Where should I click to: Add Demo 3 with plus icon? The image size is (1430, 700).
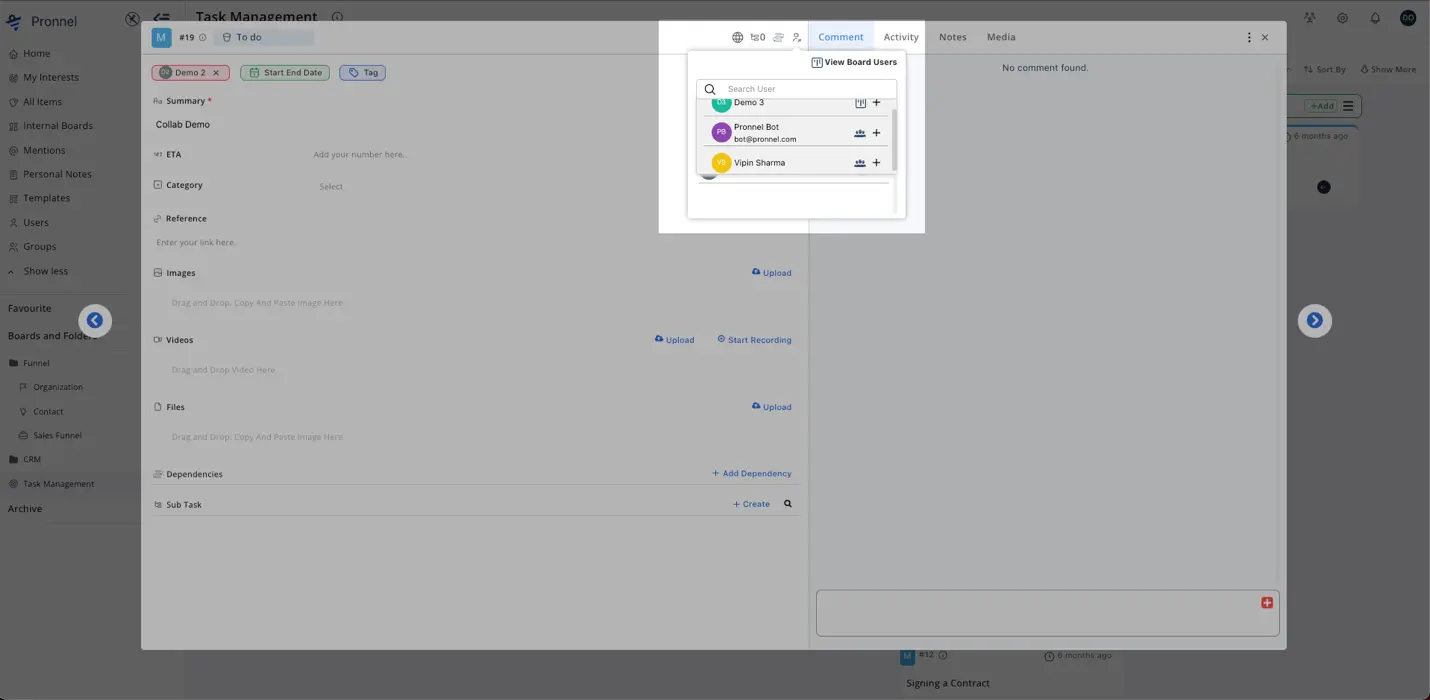point(877,102)
